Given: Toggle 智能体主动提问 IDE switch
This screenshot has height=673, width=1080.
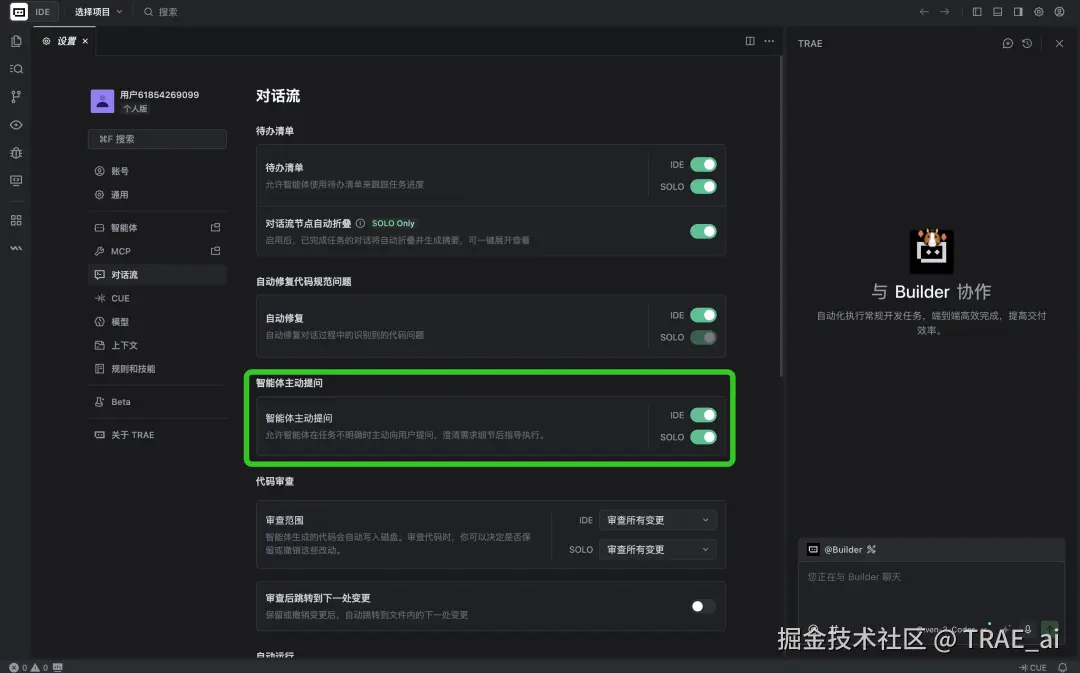Looking at the screenshot, I should [x=703, y=415].
